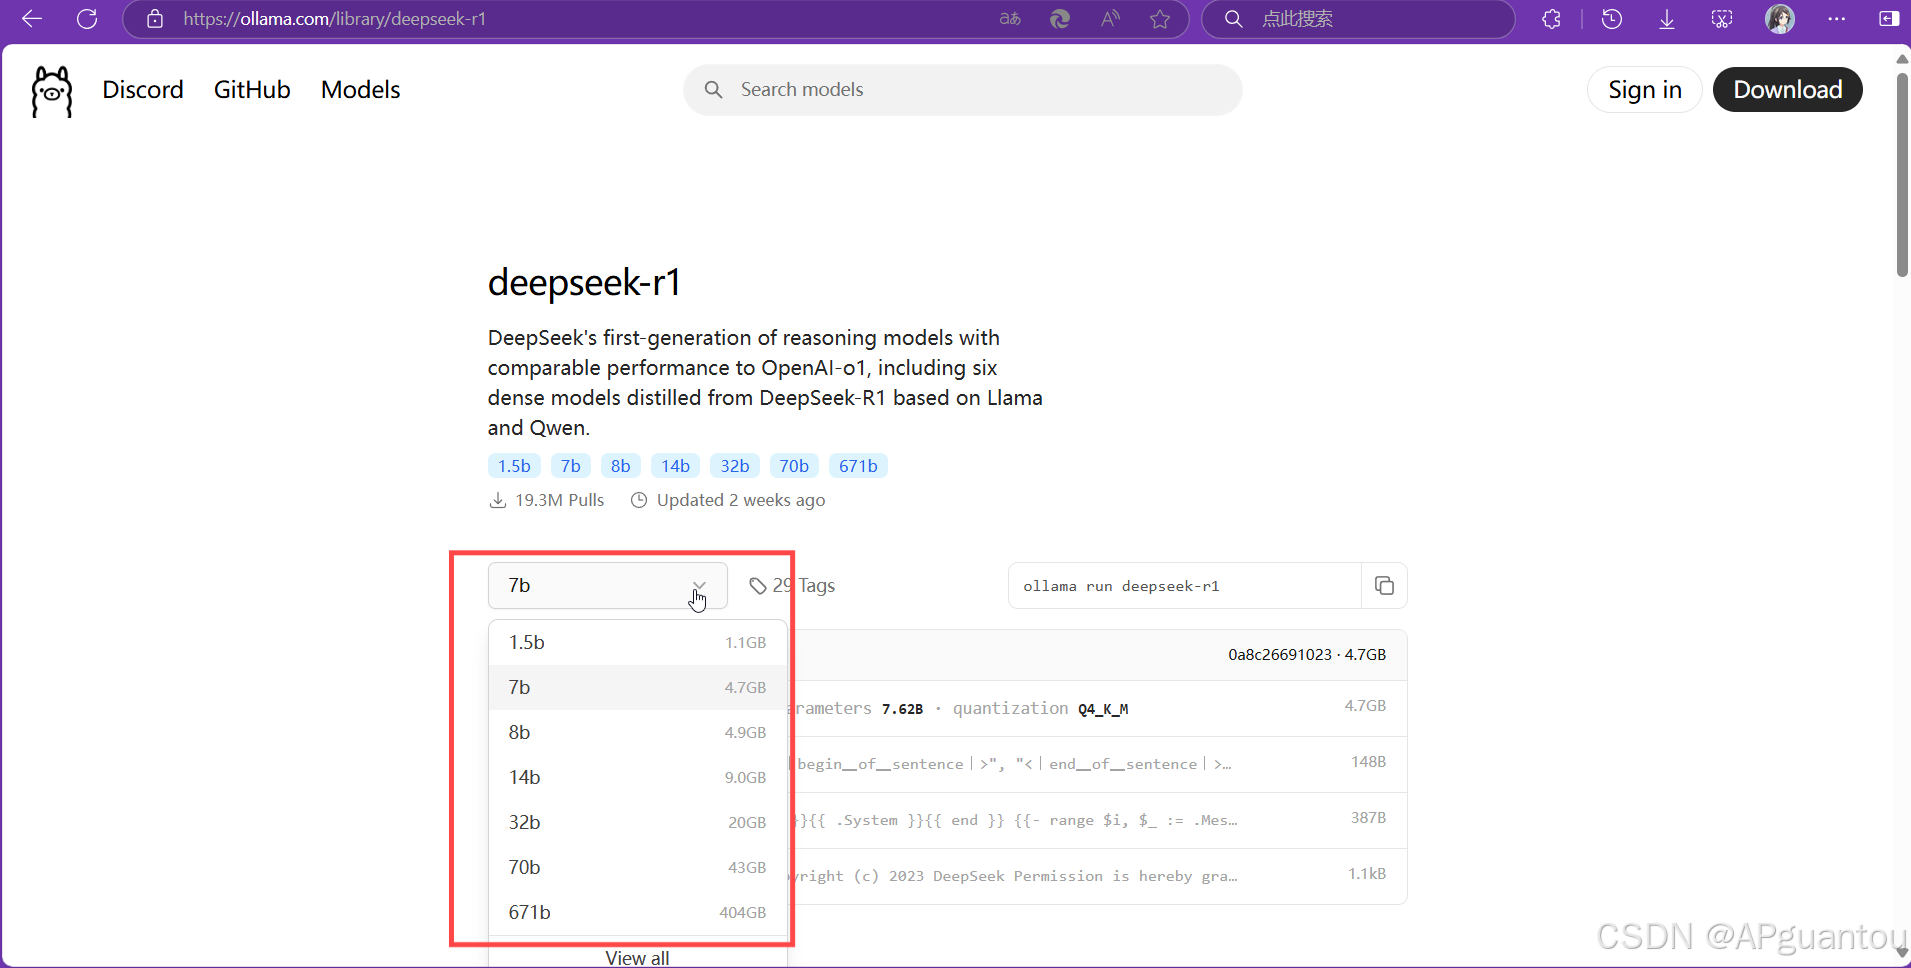Screen dimensions: 1911x968
Task: Choose 7b 4.7GB from the dropdown list
Action: pos(638,688)
